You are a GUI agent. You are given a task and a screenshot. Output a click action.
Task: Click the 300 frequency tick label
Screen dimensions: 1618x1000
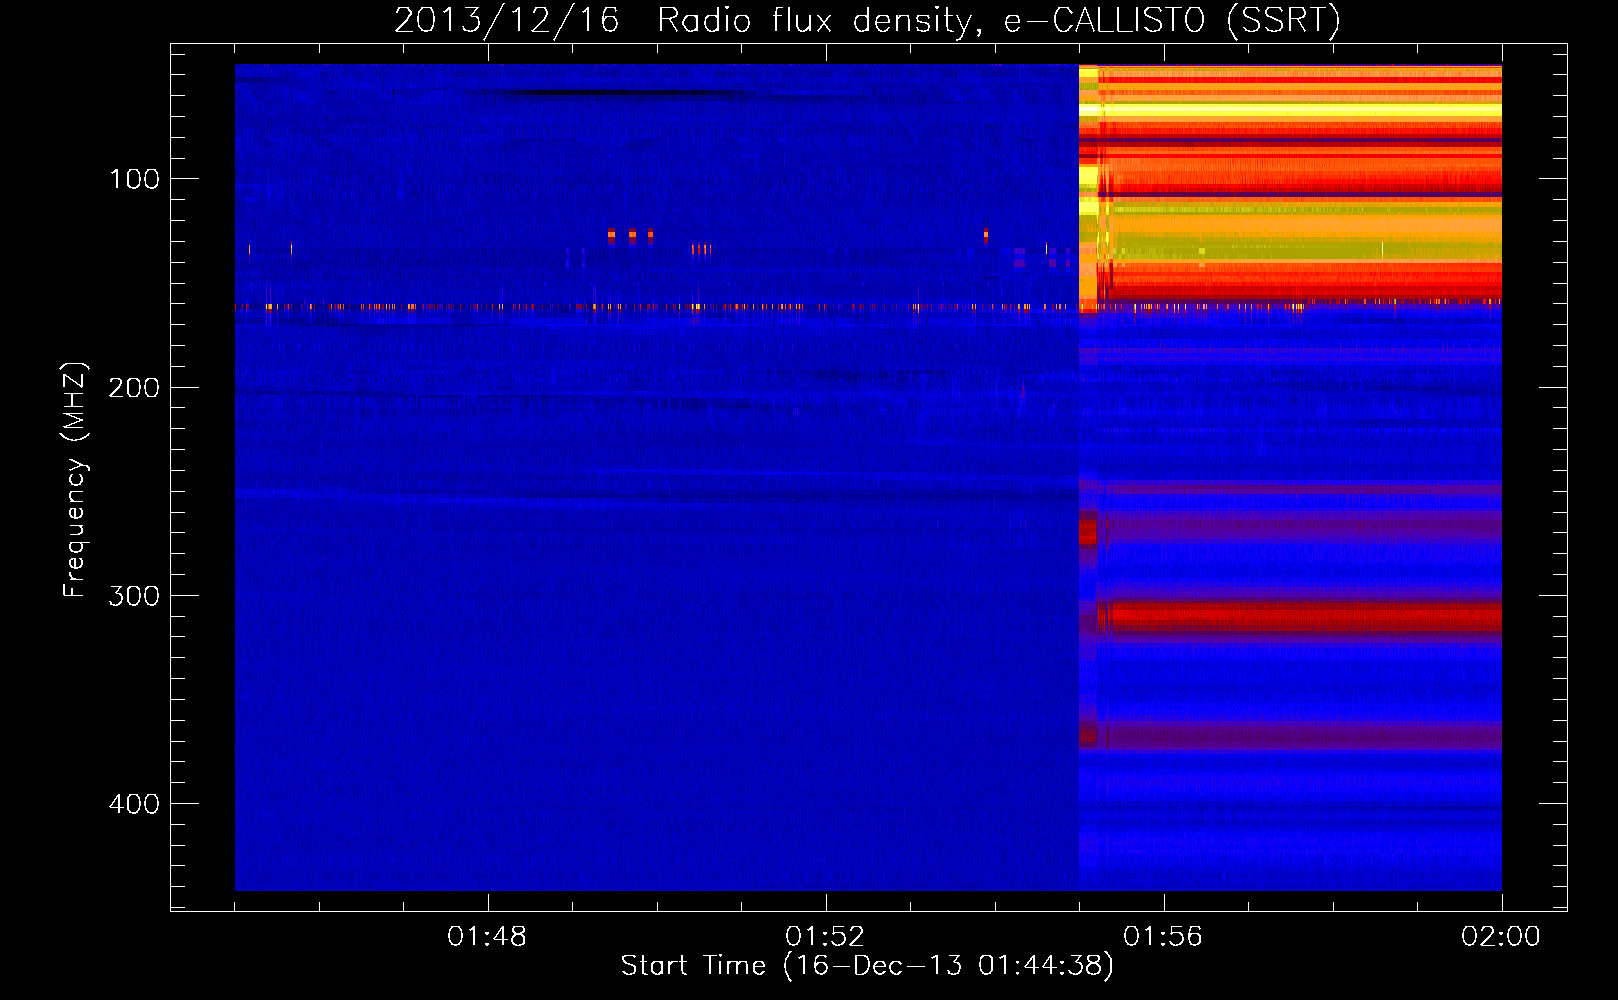click(134, 596)
